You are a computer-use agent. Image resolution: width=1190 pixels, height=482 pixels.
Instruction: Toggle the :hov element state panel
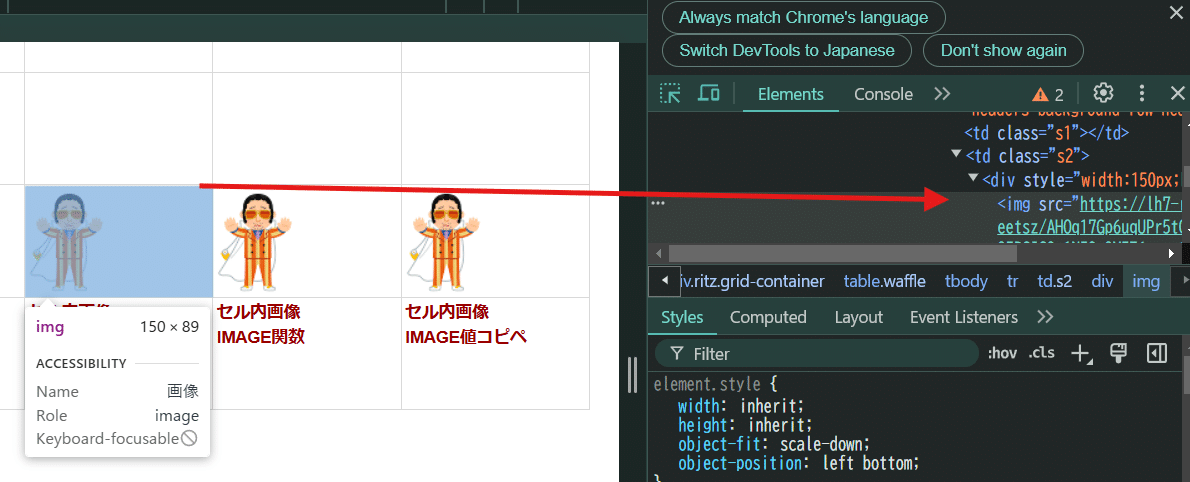(1002, 354)
